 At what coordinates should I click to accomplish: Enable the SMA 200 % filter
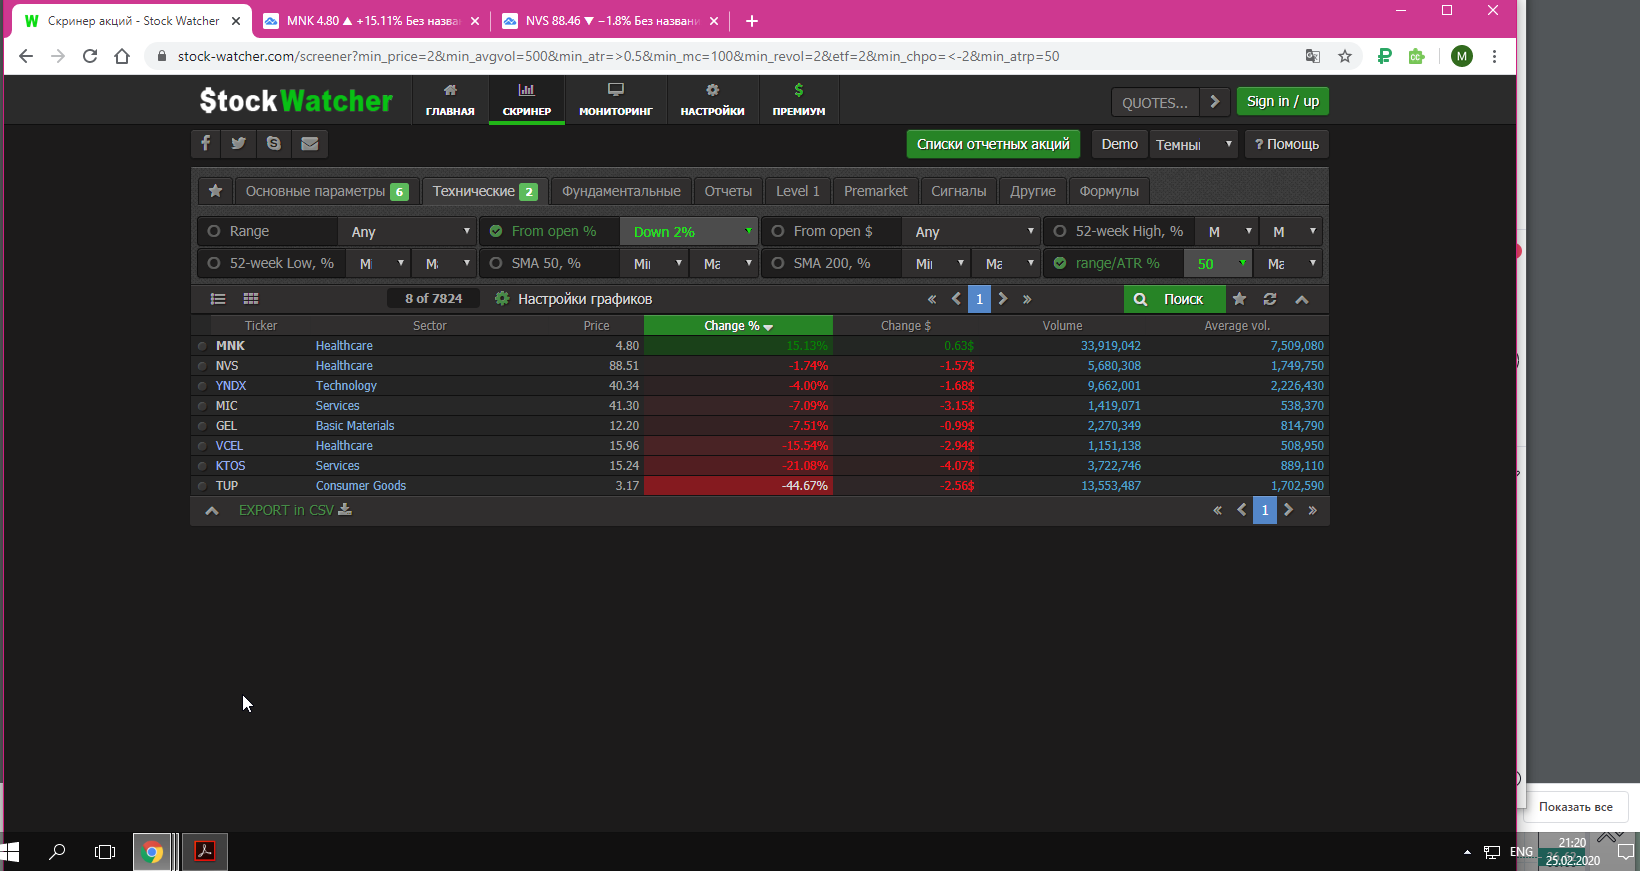click(778, 263)
